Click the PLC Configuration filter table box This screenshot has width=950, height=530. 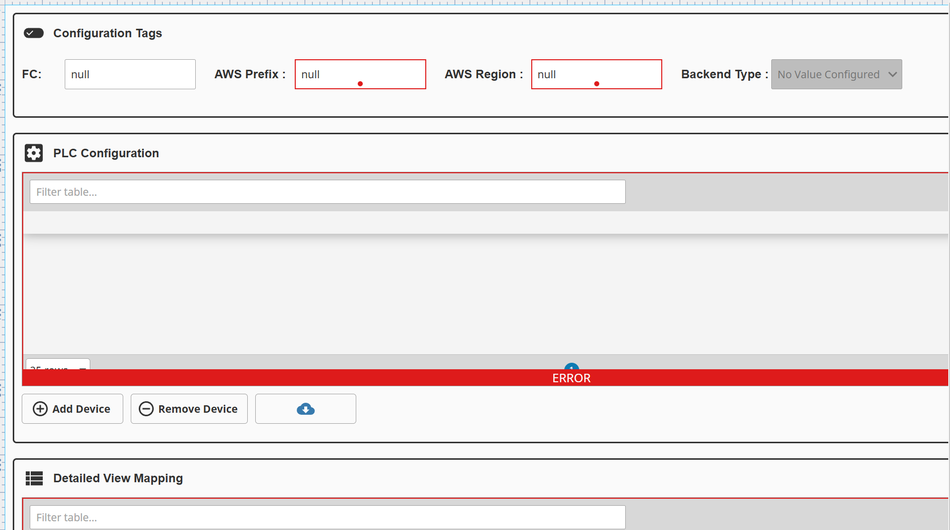click(x=327, y=191)
